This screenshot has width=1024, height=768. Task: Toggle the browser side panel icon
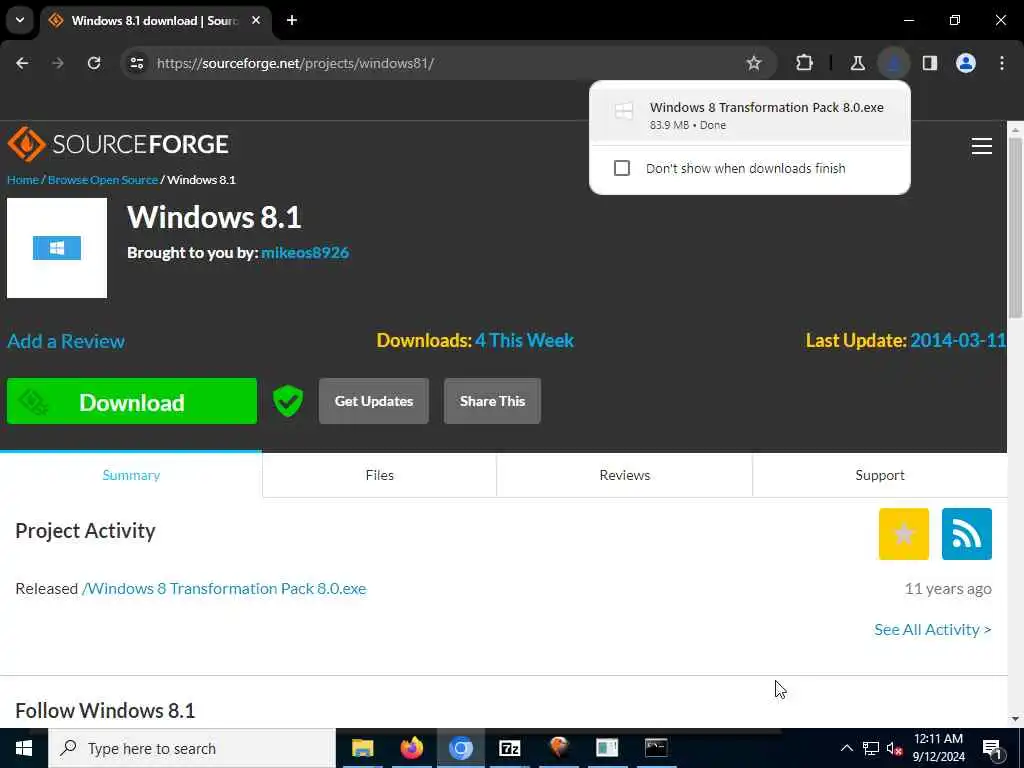[x=930, y=63]
